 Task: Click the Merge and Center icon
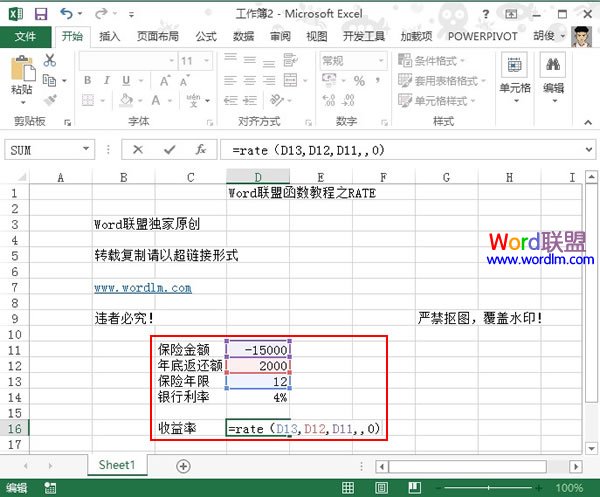(x=290, y=80)
